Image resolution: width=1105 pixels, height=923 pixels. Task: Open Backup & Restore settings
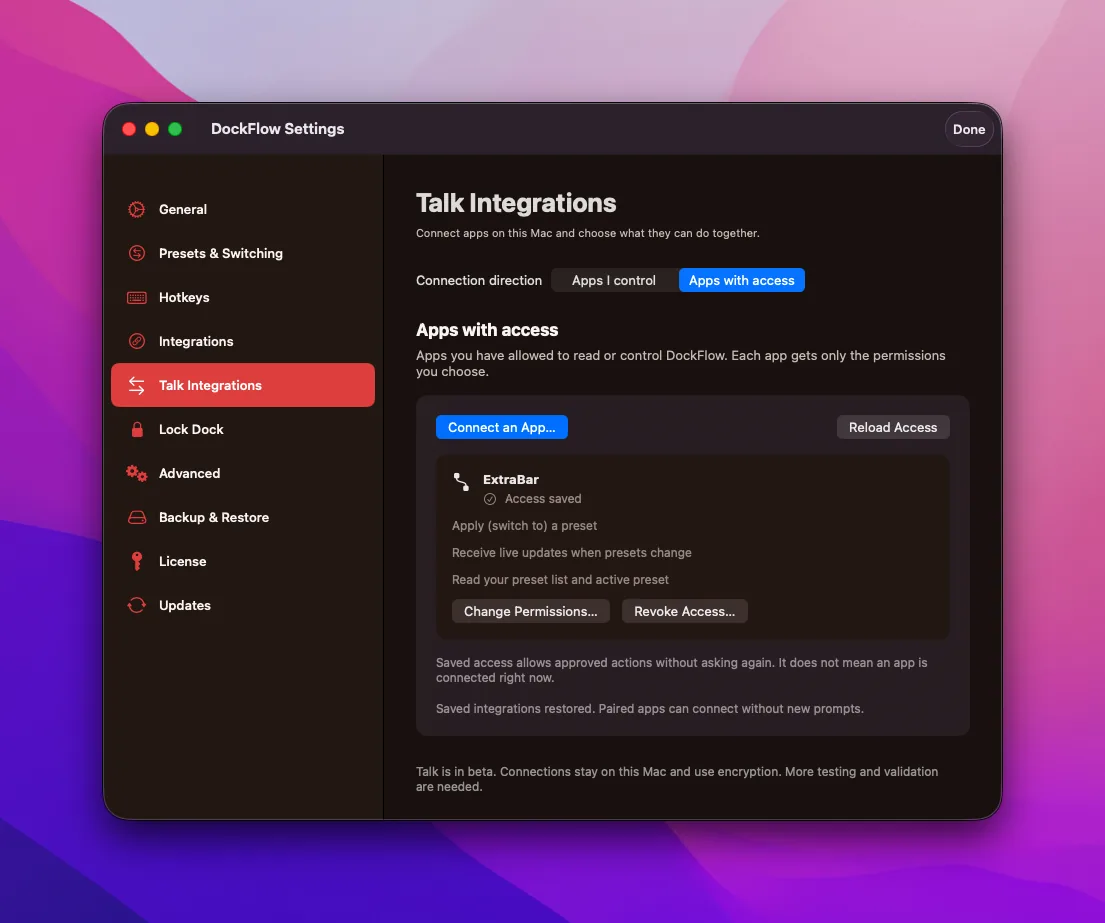242,517
